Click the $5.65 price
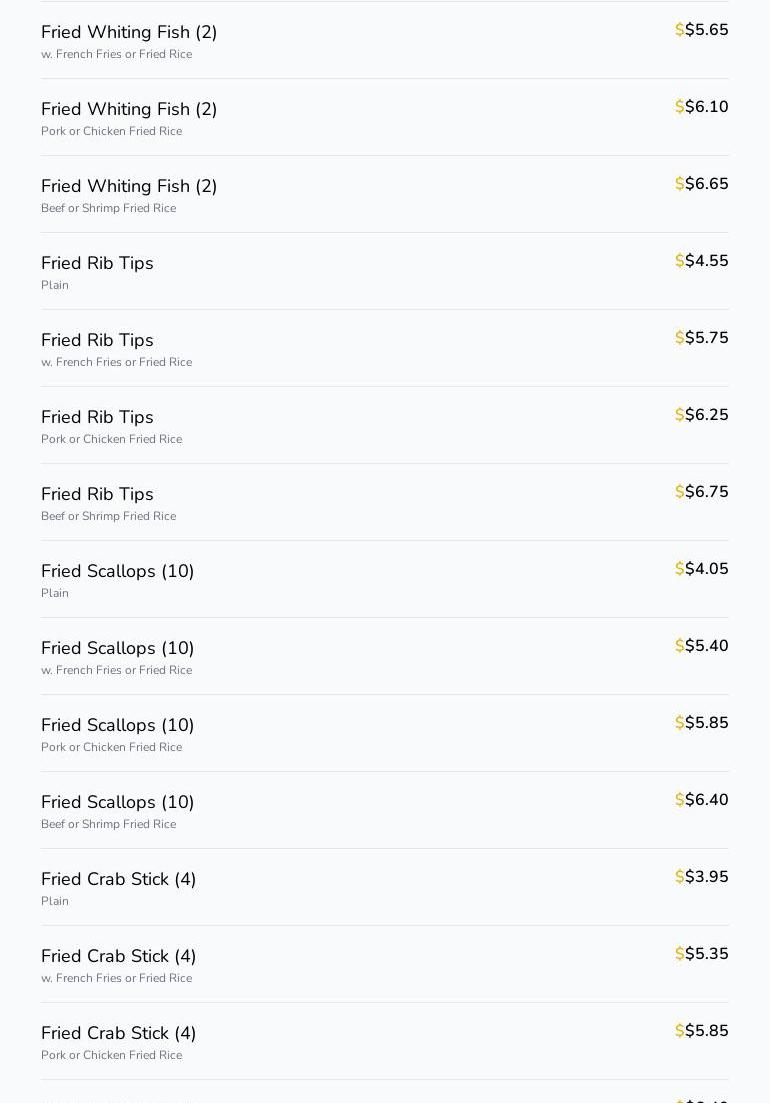The width and height of the screenshot is (770, 1103). 702,30
